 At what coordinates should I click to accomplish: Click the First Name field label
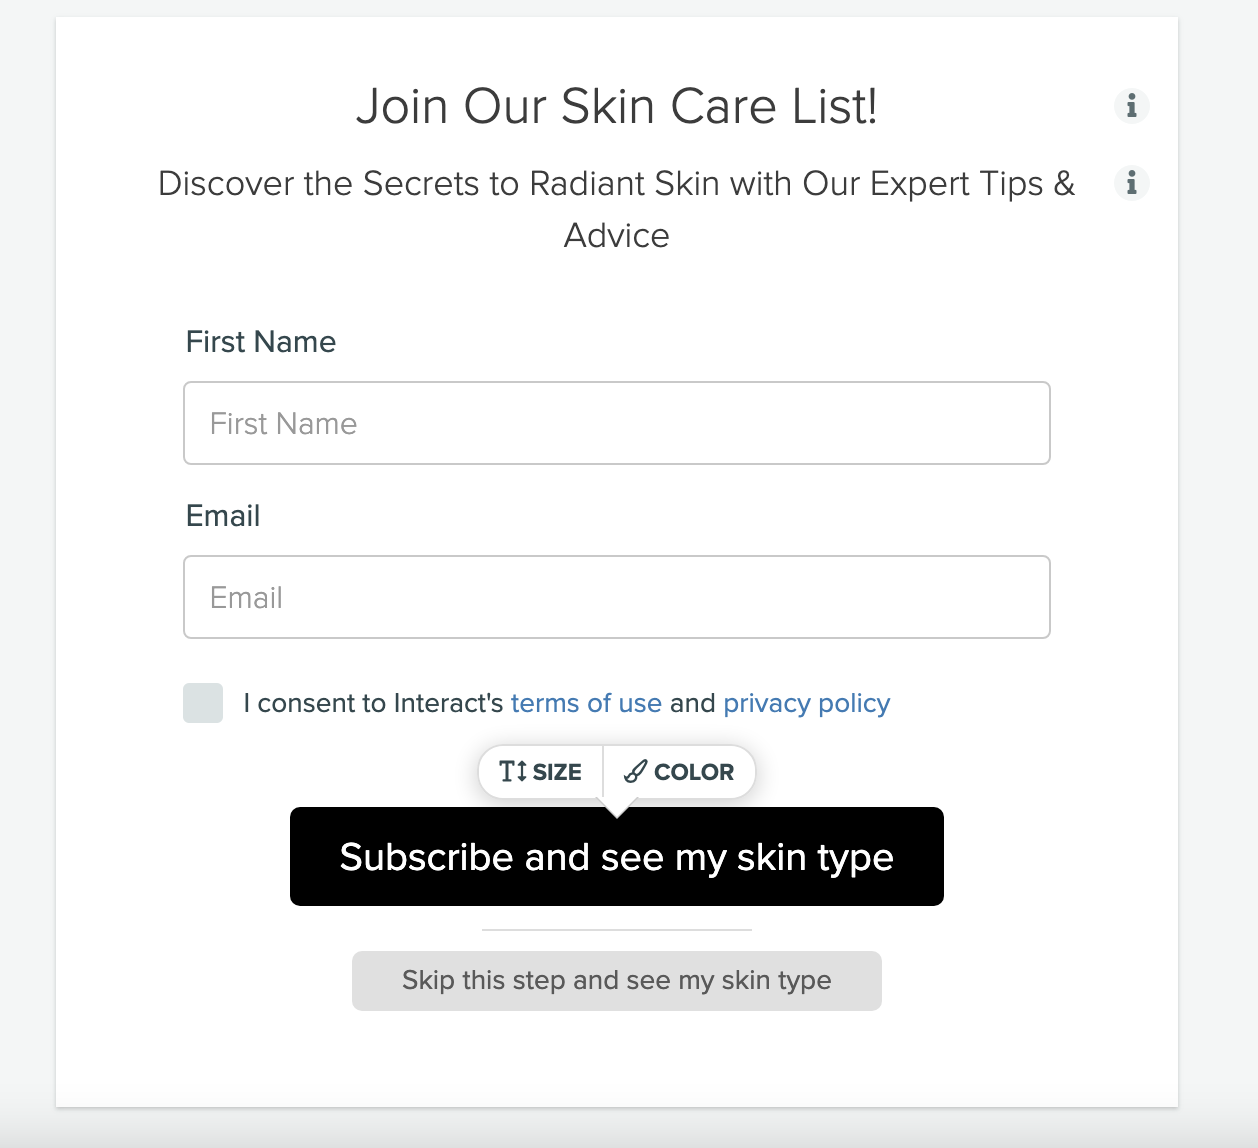click(x=261, y=342)
